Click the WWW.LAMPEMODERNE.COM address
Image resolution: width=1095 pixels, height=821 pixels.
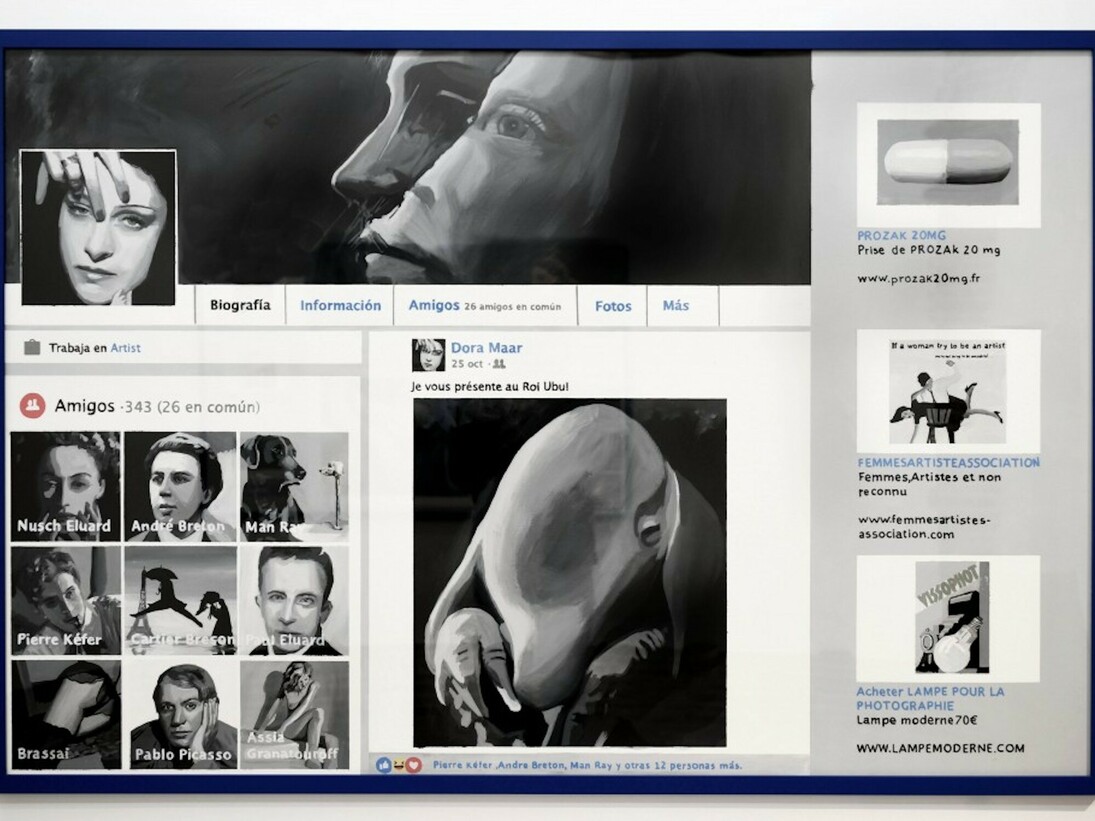coord(940,748)
